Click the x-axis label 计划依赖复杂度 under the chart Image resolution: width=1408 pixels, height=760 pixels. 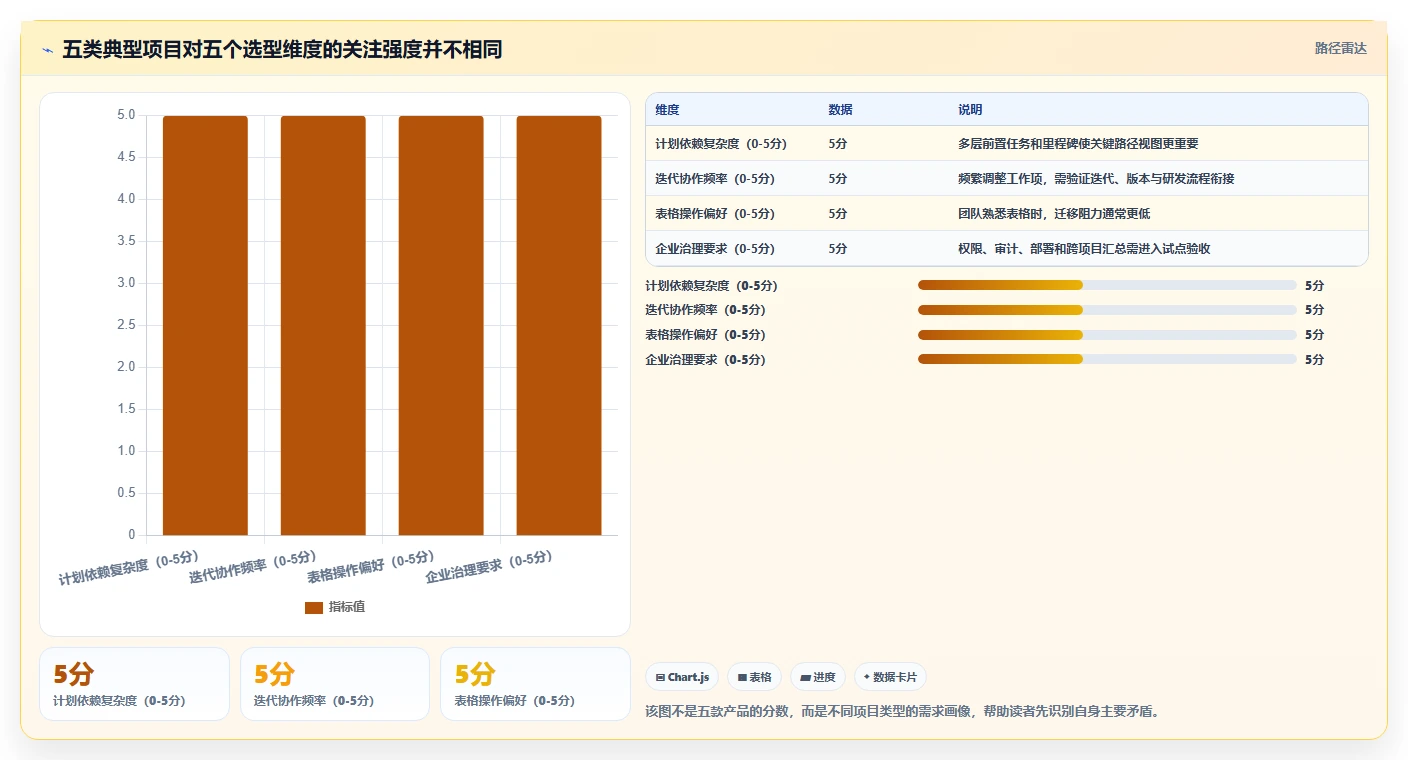click(x=130, y=567)
